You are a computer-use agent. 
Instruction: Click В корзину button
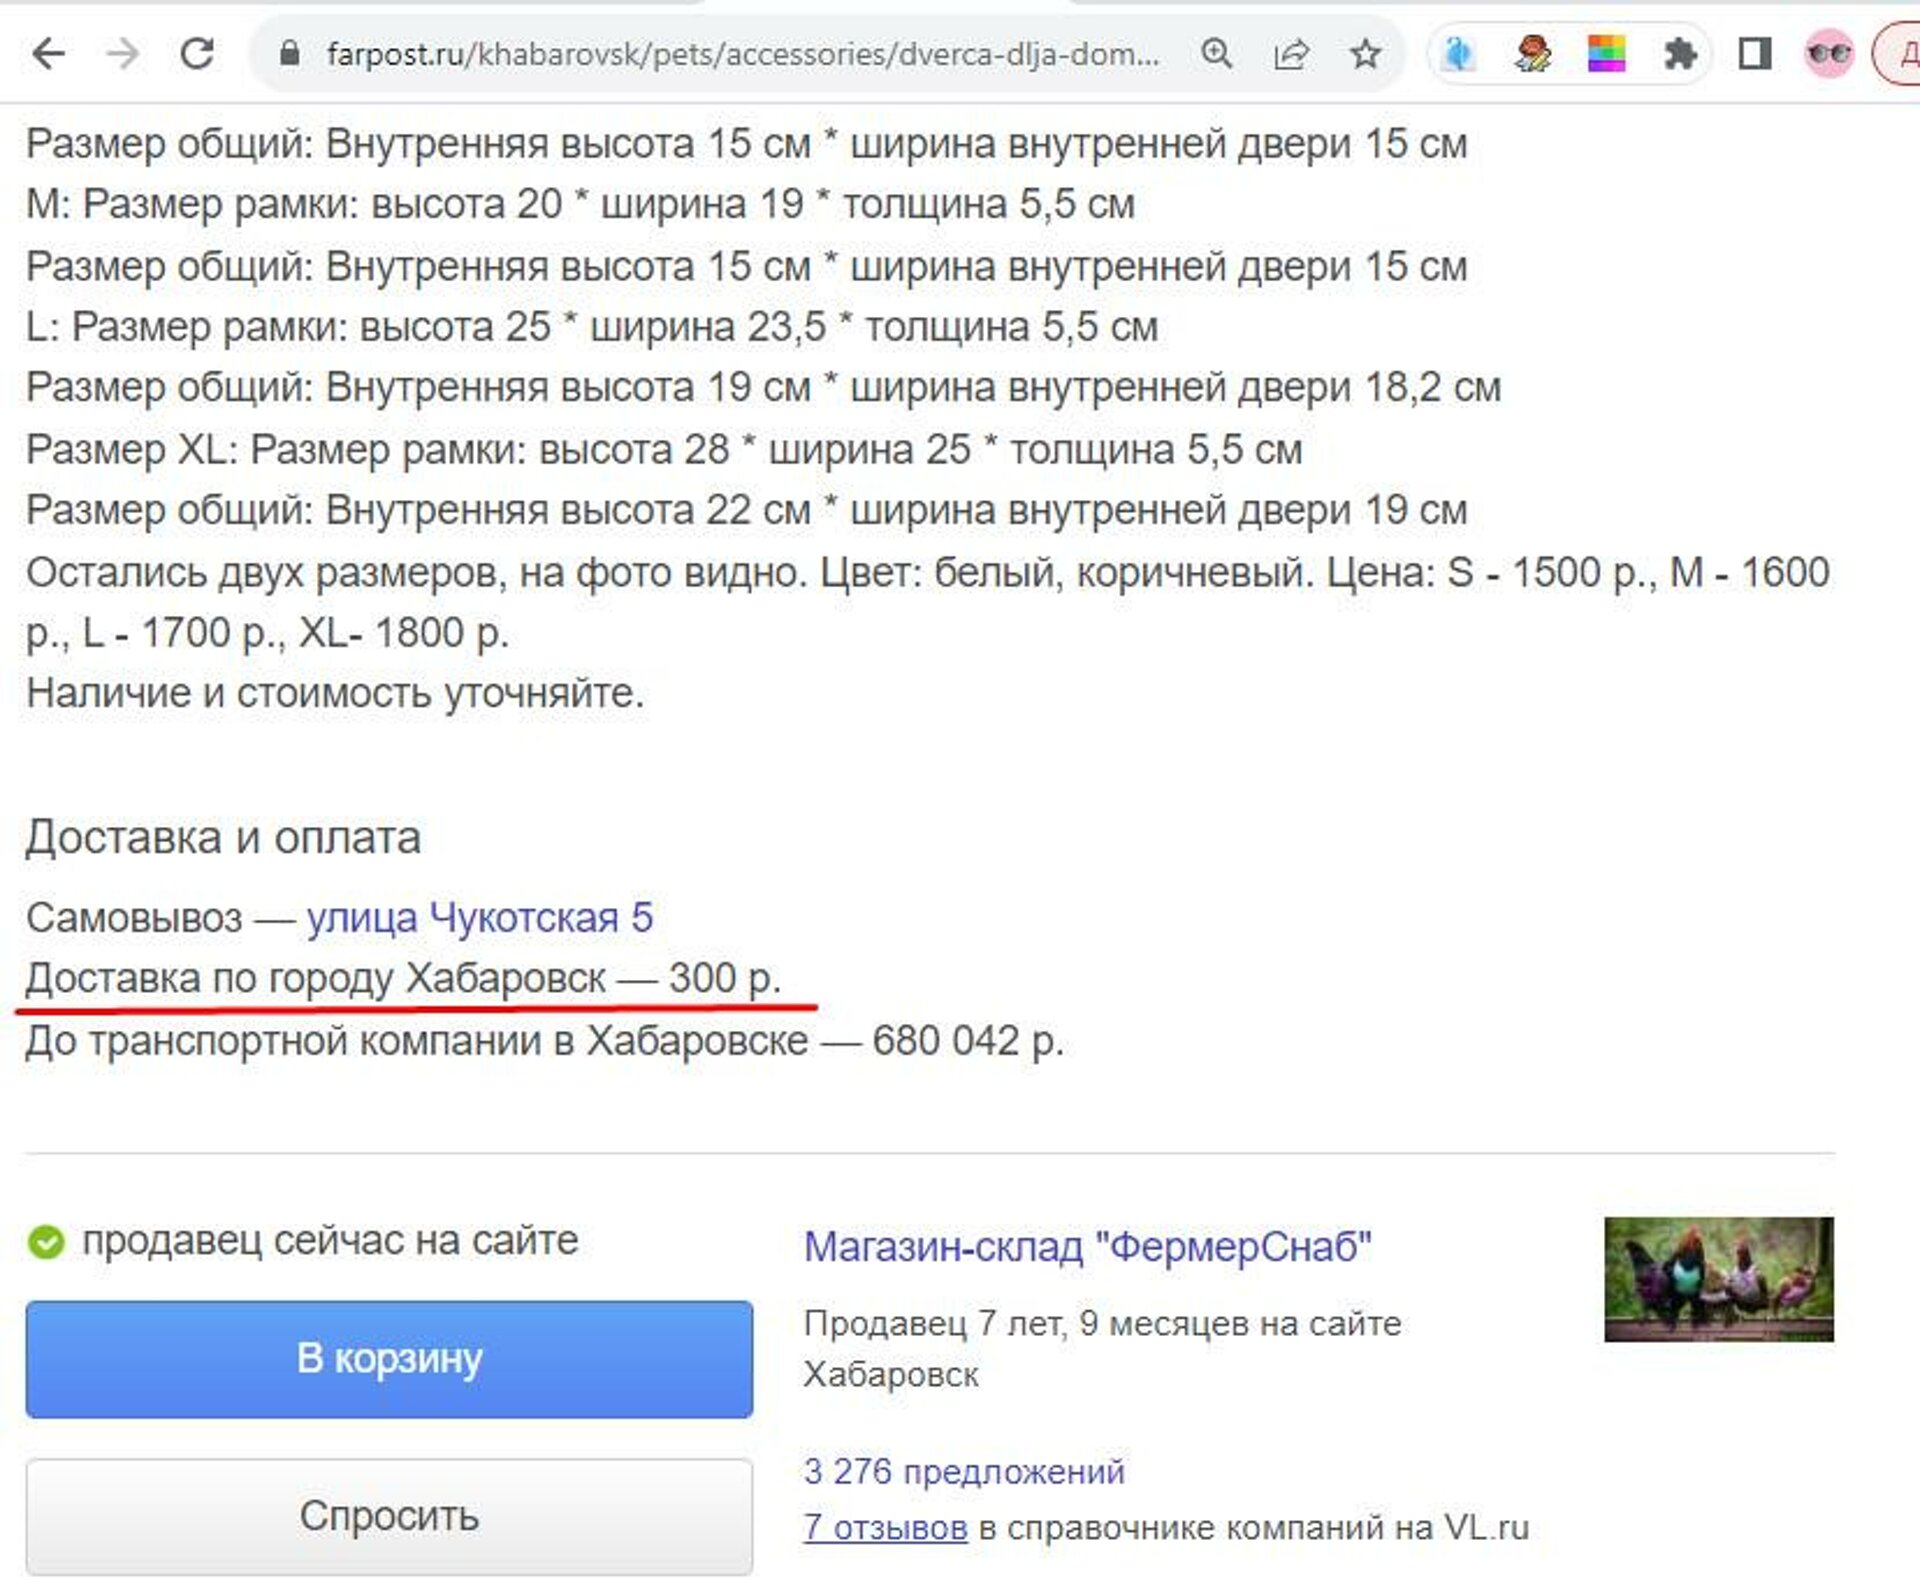pos(389,1359)
